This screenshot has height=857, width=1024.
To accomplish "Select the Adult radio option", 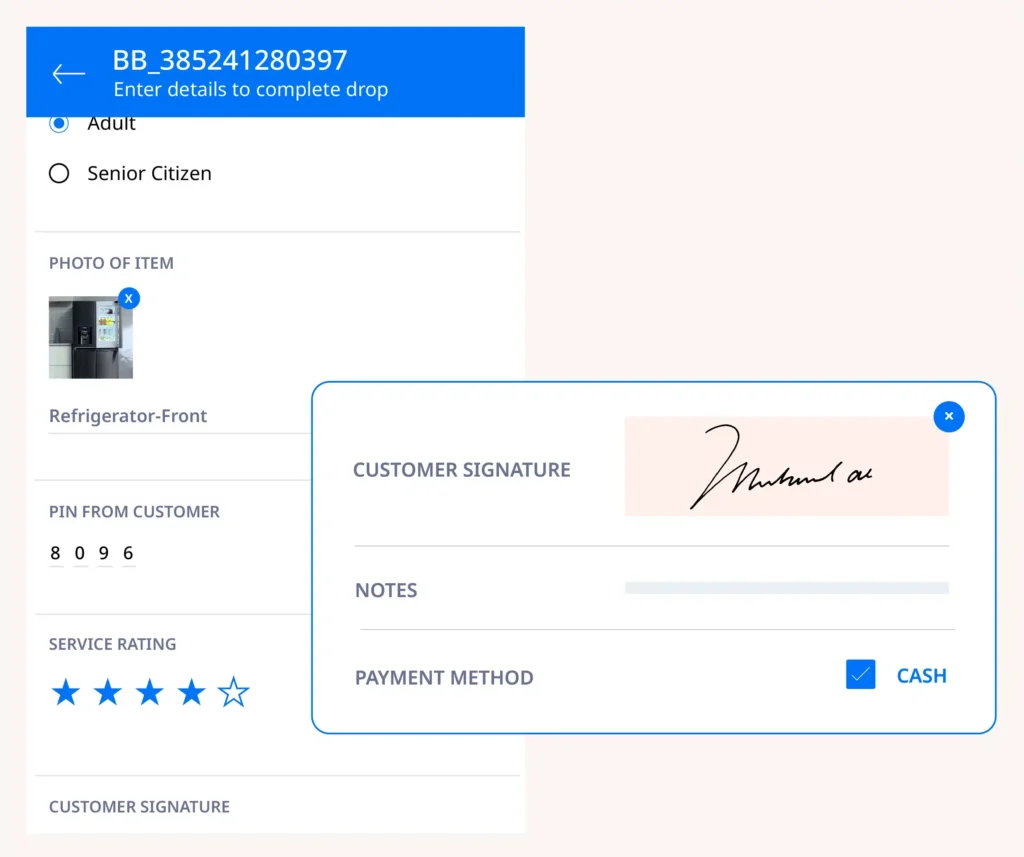I will click(59, 124).
